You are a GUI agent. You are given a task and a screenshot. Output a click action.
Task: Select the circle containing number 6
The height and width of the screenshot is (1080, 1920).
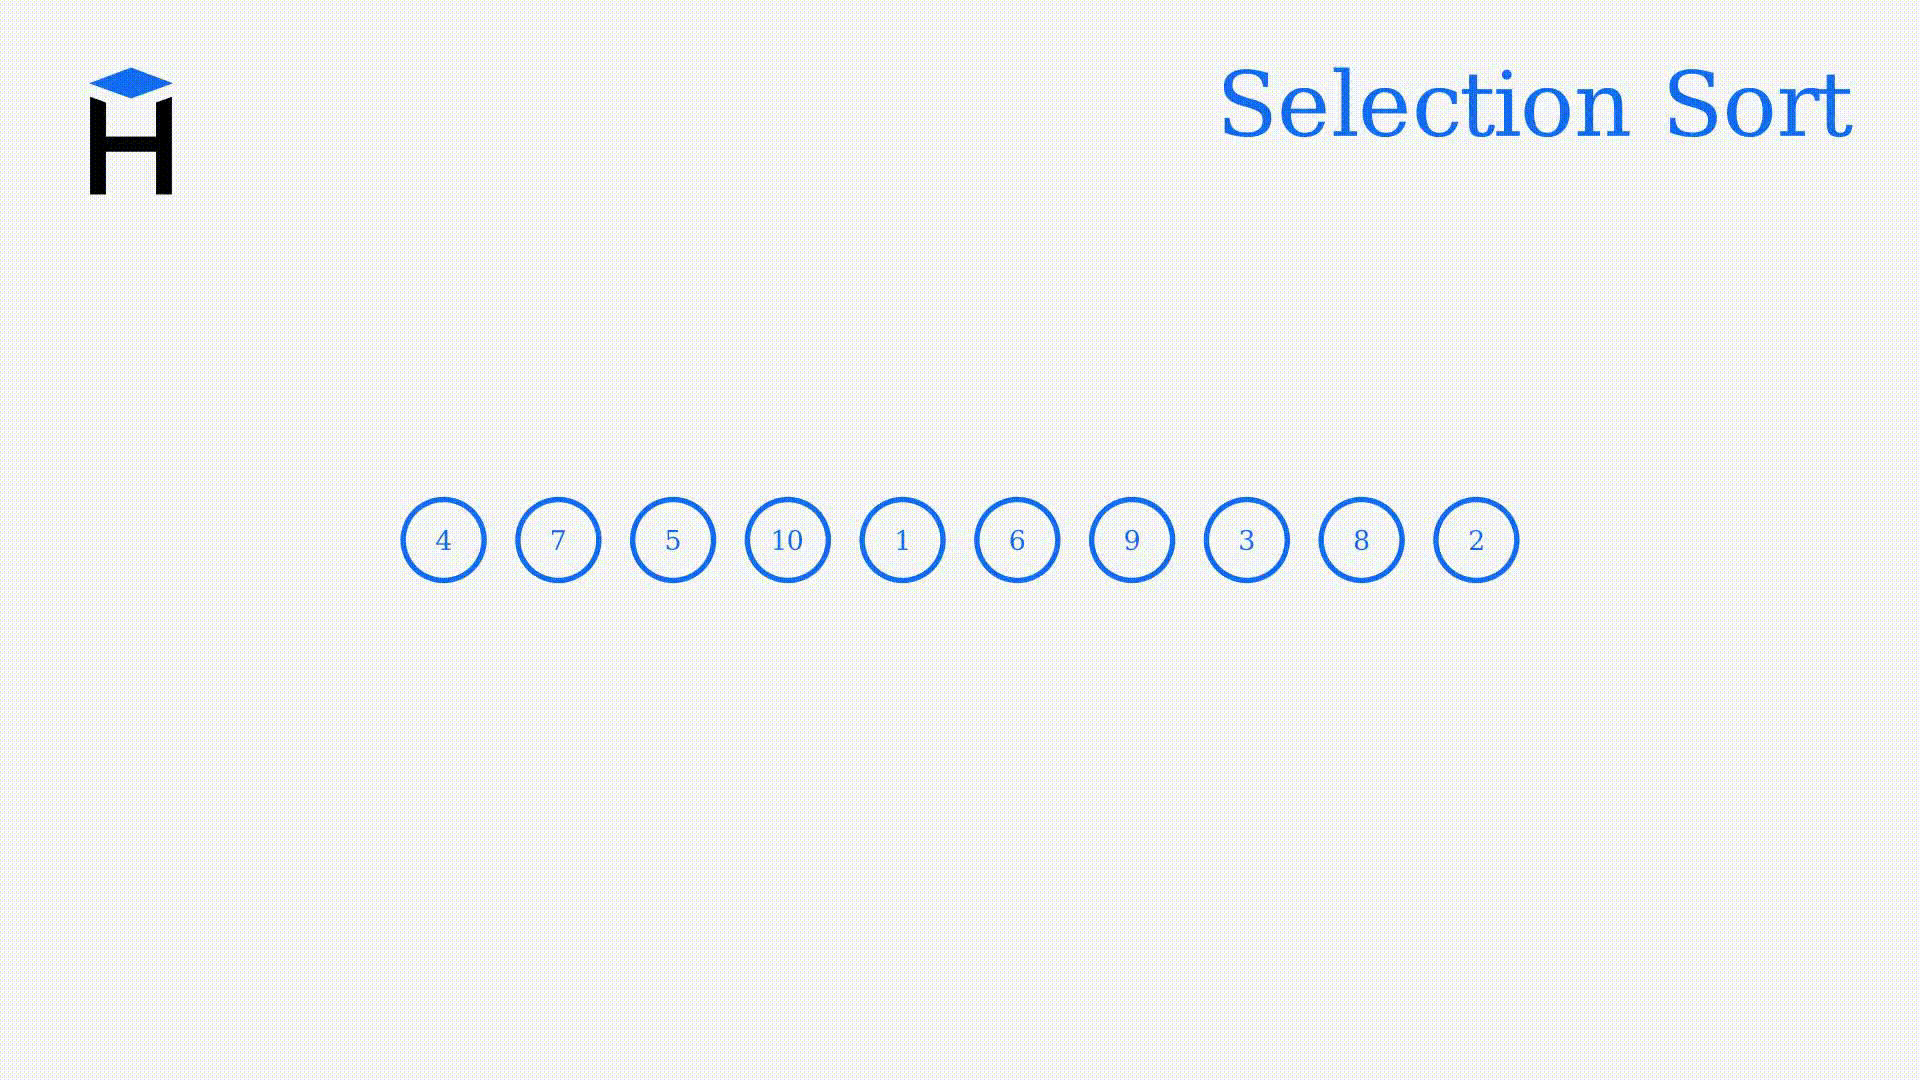(1017, 540)
